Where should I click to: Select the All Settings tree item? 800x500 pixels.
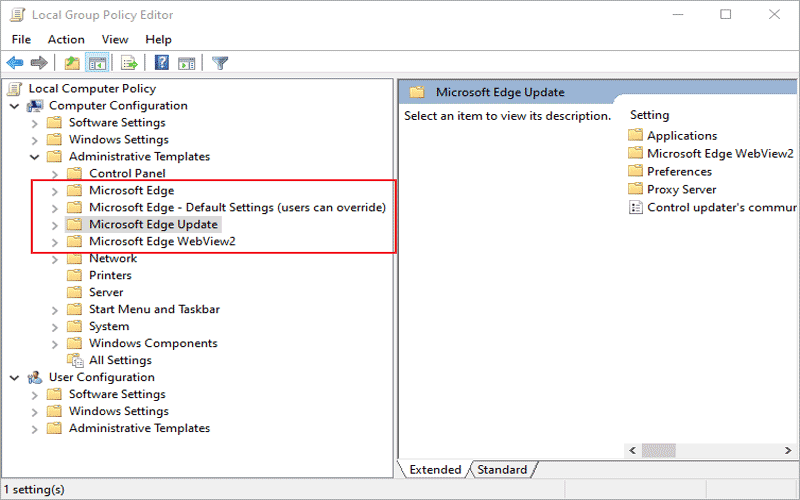click(120, 360)
